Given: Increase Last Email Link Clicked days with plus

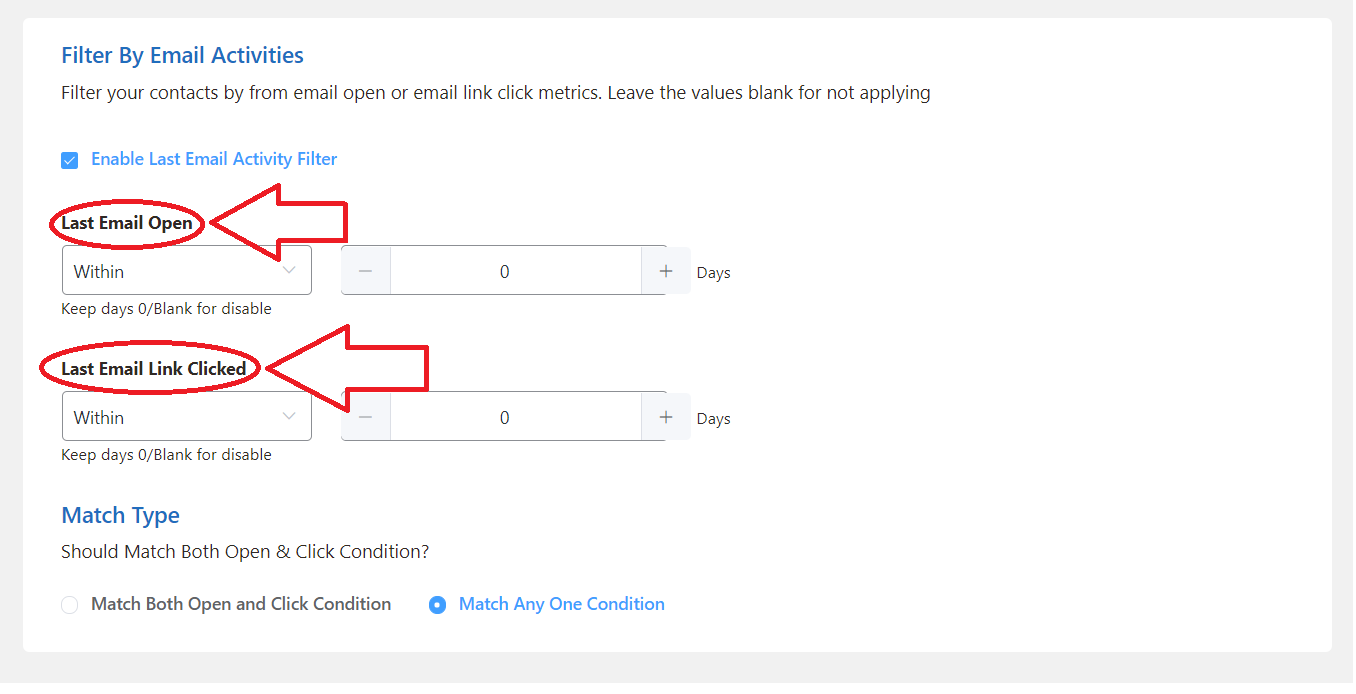Looking at the screenshot, I should point(666,417).
